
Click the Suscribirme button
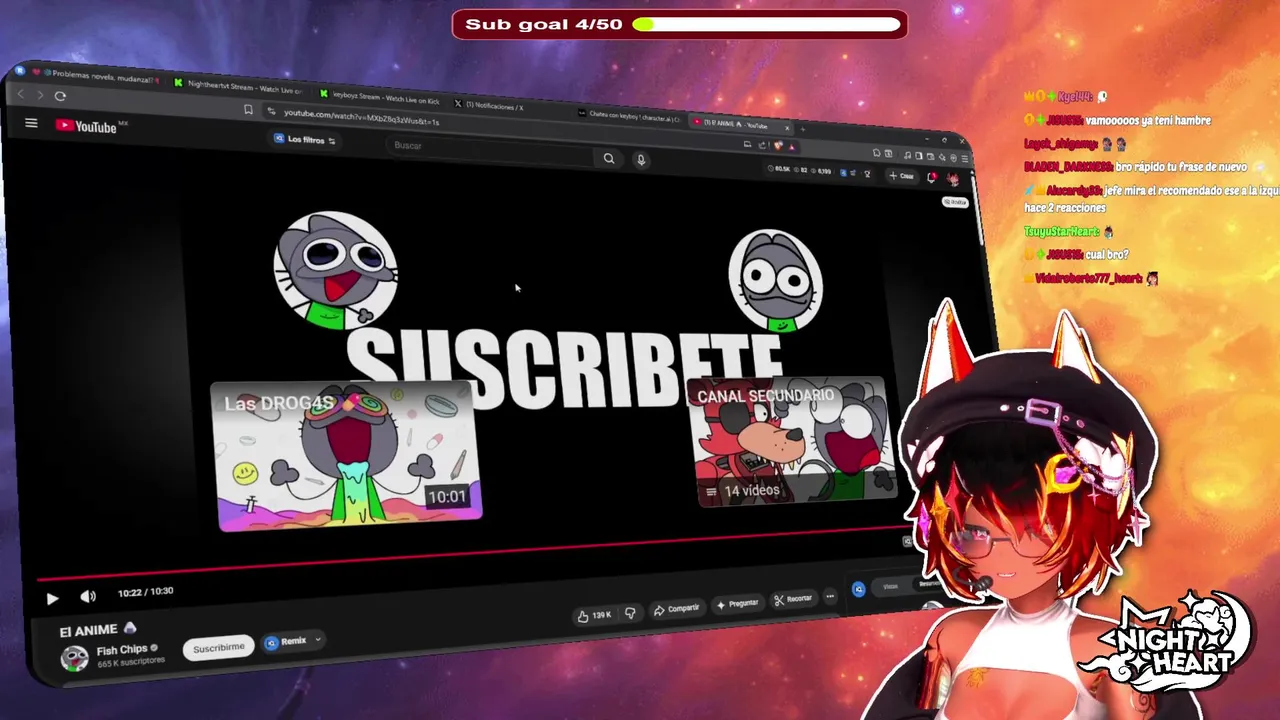(x=219, y=648)
